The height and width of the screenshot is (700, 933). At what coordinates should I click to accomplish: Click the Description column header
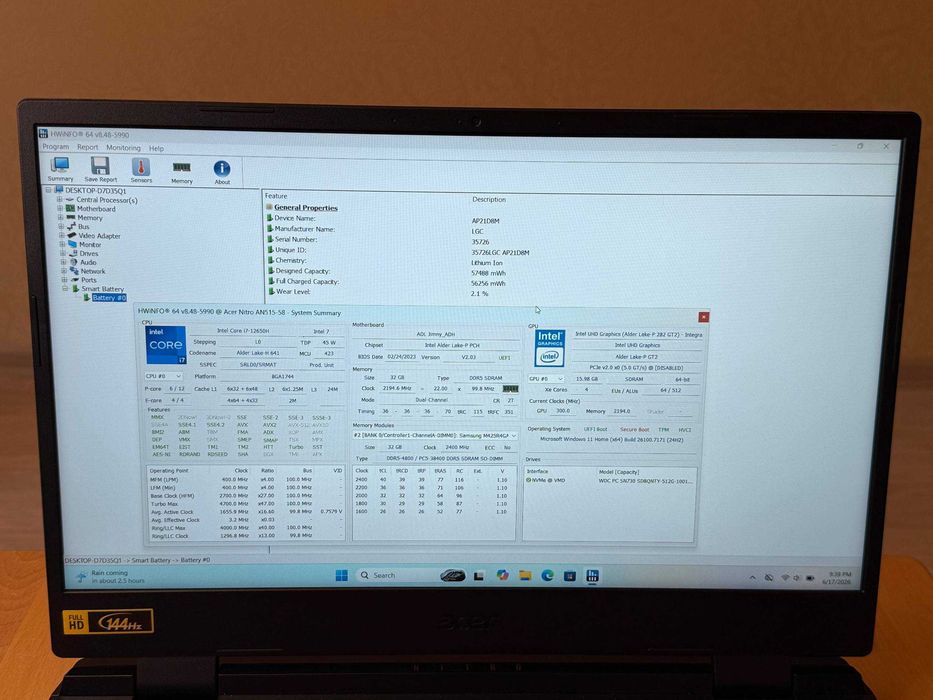(489, 199)
